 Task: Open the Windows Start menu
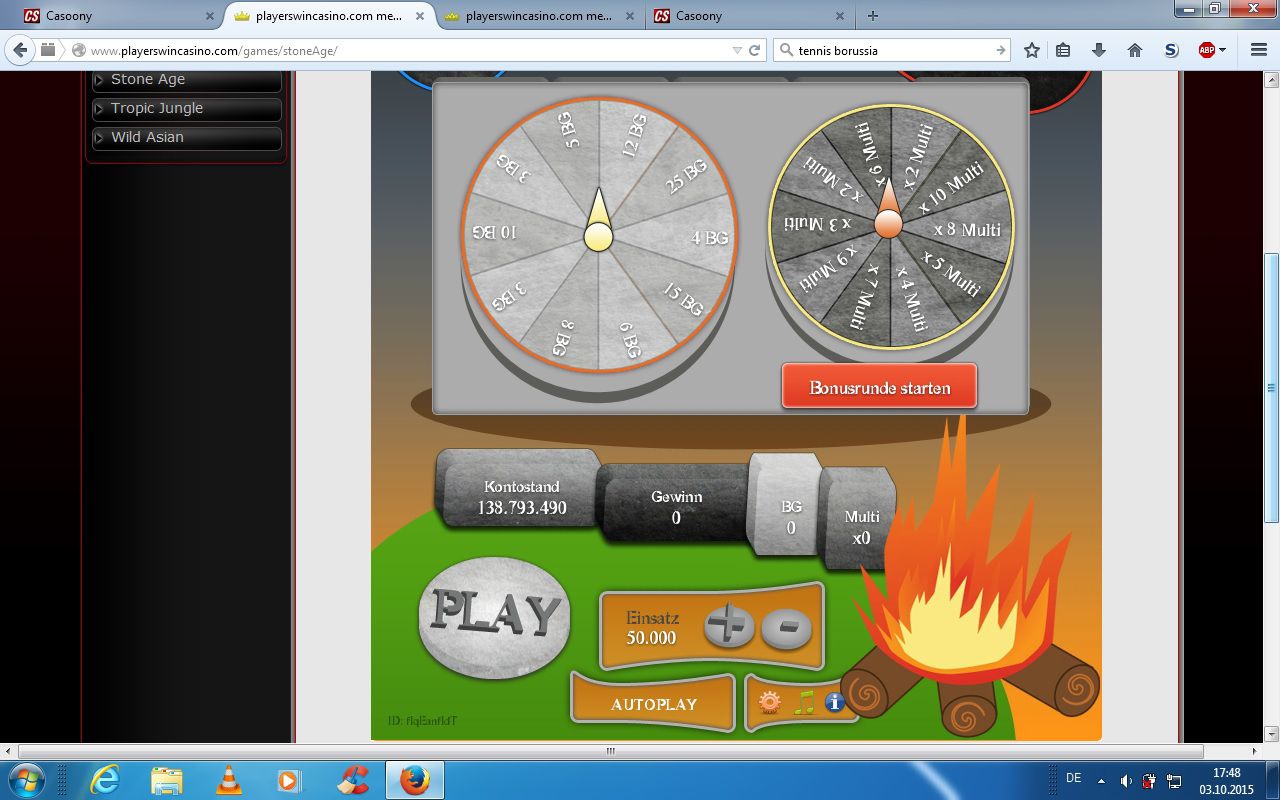26,779
